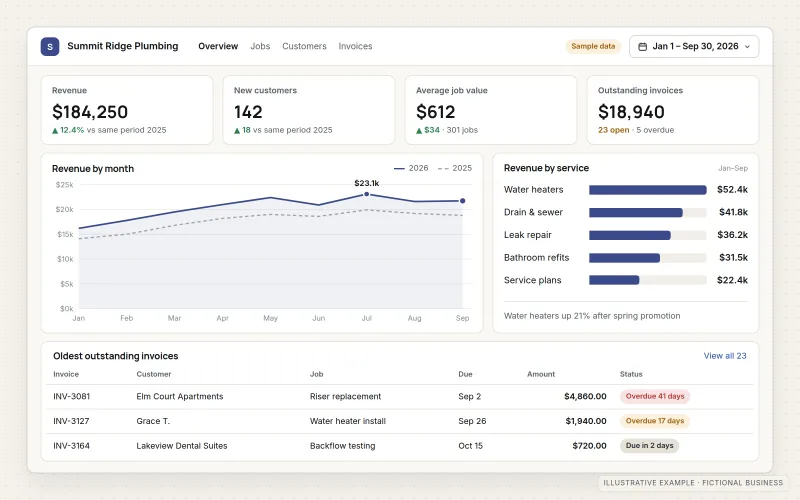This screenshot has width=800, height=500.
Task: Open the Revenue $184,250 card
Action: (x=127, y=110)
